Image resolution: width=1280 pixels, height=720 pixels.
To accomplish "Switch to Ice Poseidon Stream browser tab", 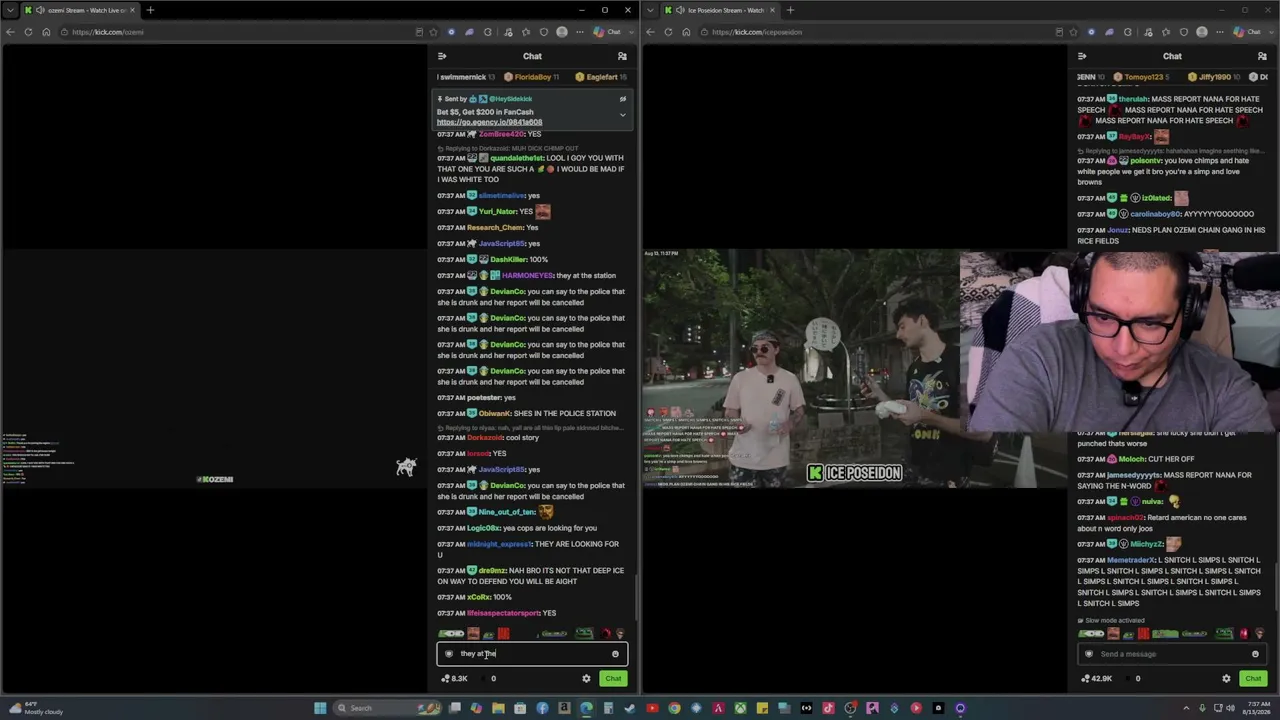I will (718, 10).
